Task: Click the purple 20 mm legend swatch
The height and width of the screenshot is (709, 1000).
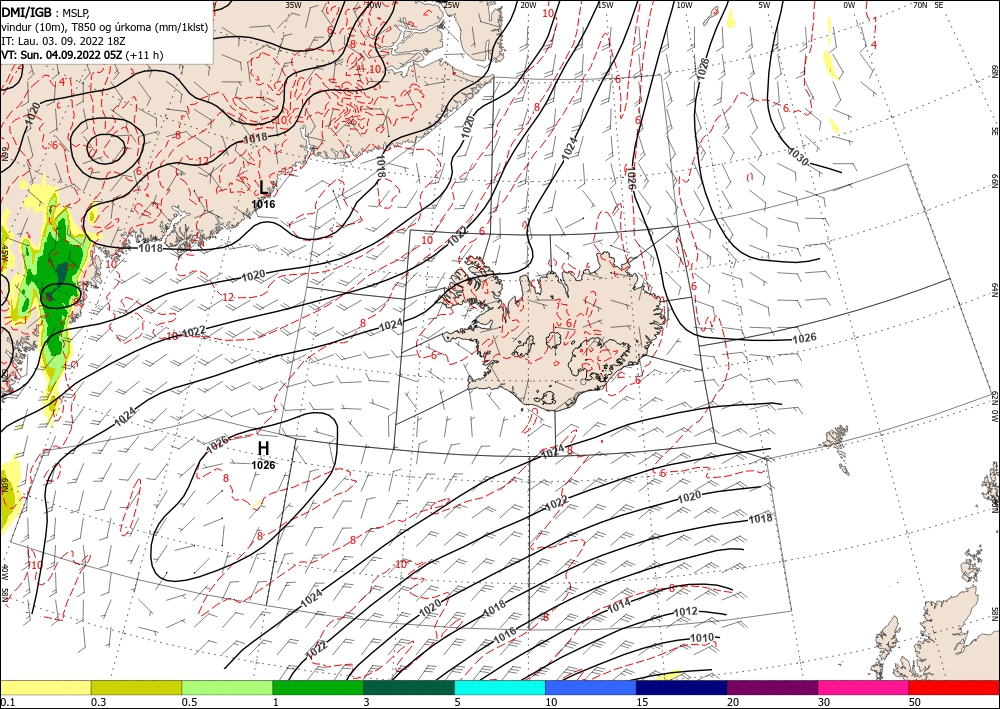Action: tap(772, 687)
